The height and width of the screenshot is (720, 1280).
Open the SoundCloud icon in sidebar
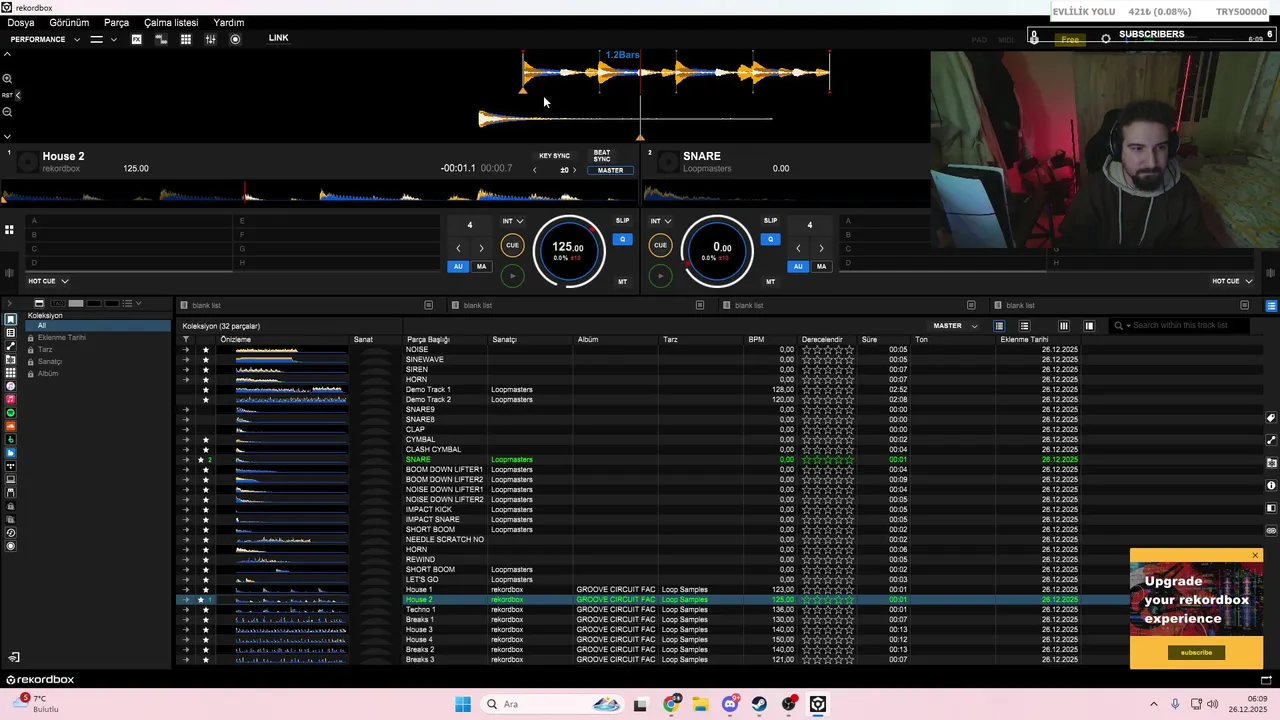[11, 426]
